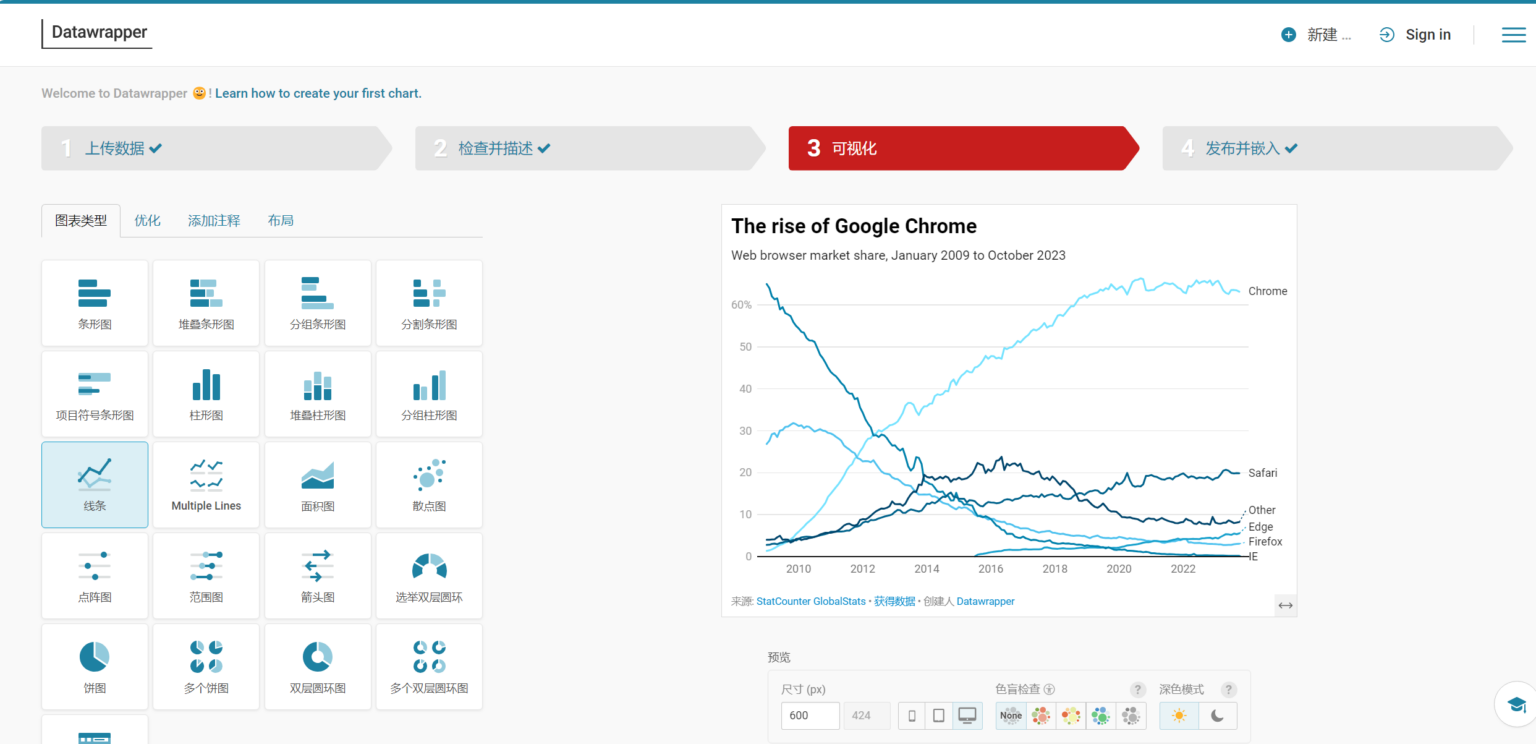This screenshot has width=1536, height=744.
Task: Open the 新建 create-new dropdown
Action: click(1316, 35)
